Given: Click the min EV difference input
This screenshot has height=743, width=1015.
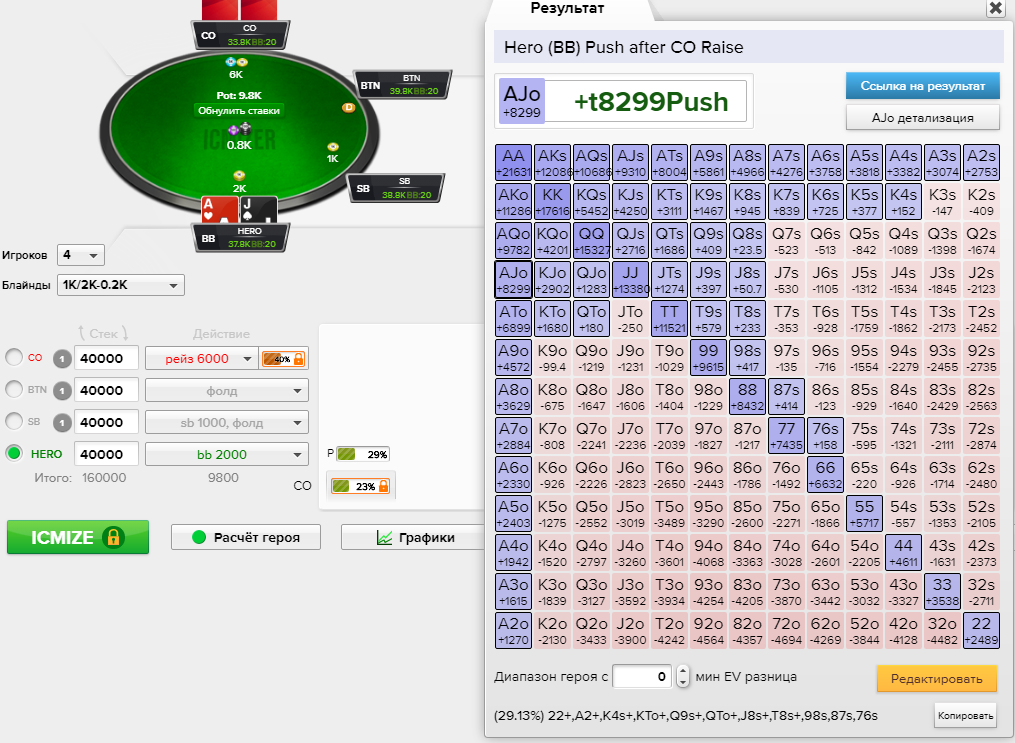Looking at the screenshot, I should point(643,676).
